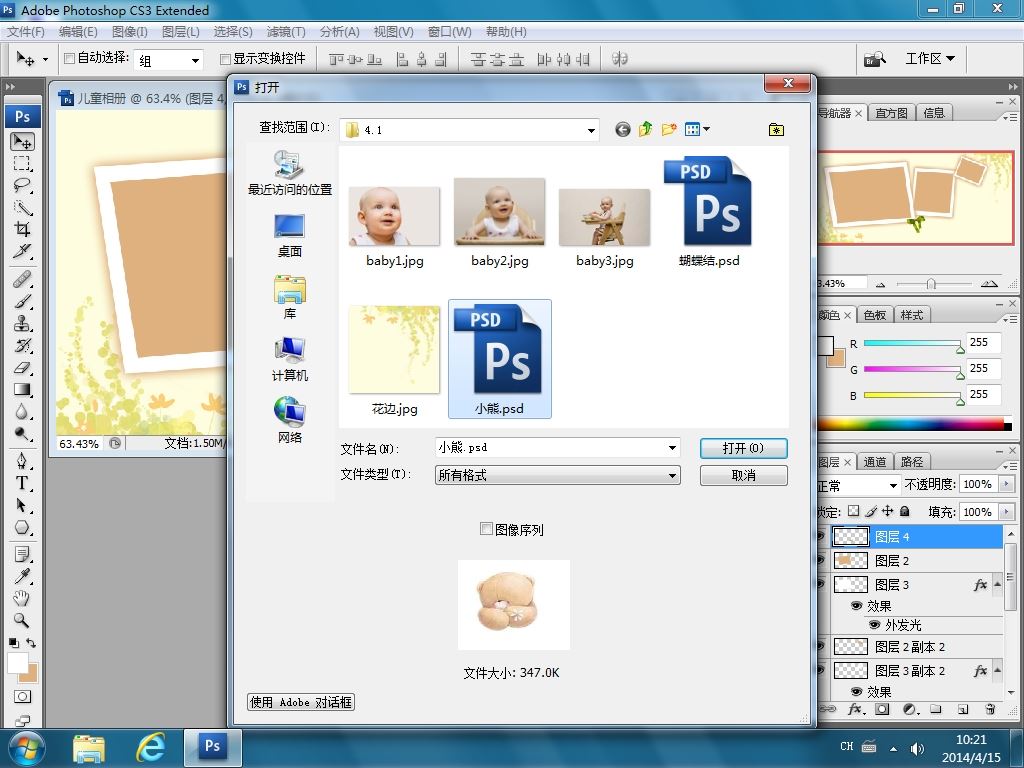
Task: Select the Blur tool
Action: click(22, 412)
